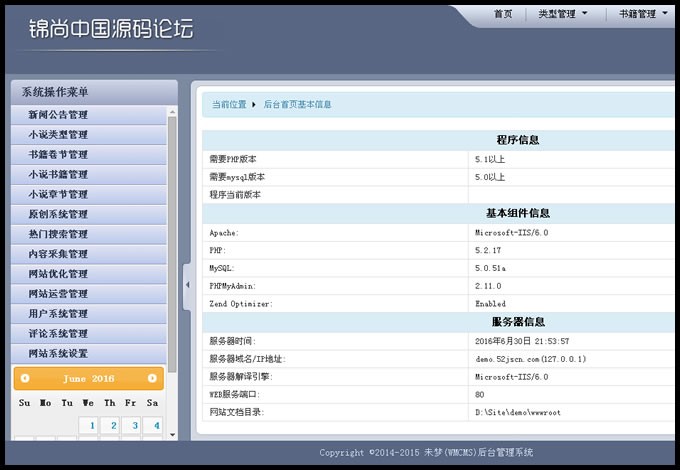Click the breadcrumb arrow after 当前位置

point(254,104)
